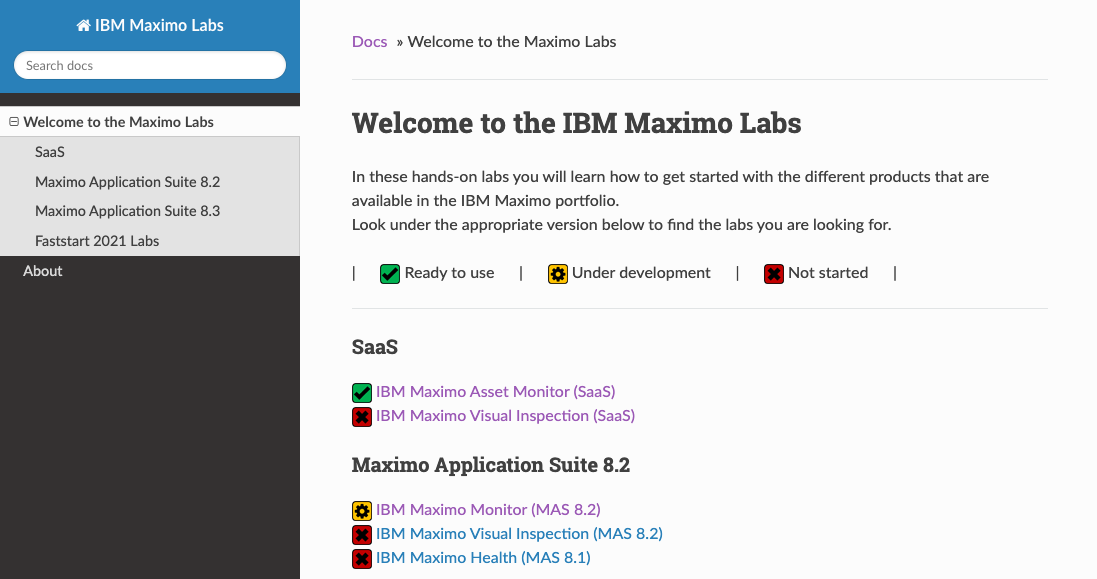The width and height of the screenshot is (1097, 579).
Task: Click the green checkmark icon next to Ready to use
Action: point(390,273)
